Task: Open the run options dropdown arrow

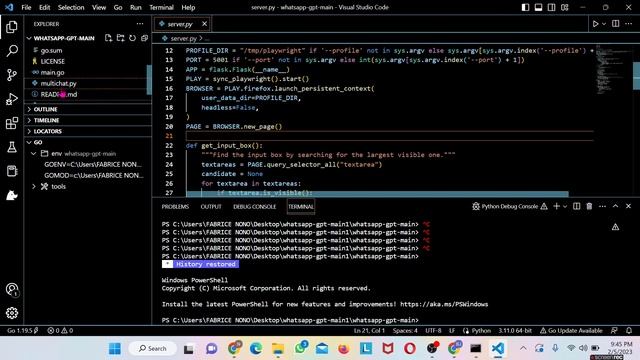Action: click(x=604, y=24)
